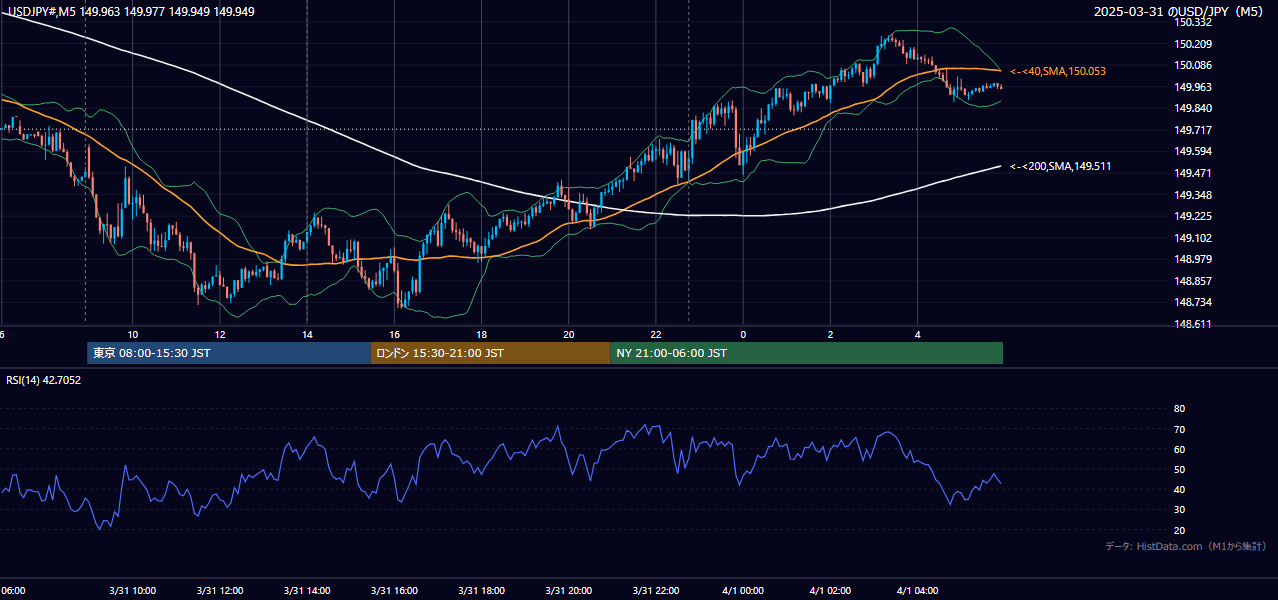
Task: Click price axis value 150.209
Action: (1193, 44)
